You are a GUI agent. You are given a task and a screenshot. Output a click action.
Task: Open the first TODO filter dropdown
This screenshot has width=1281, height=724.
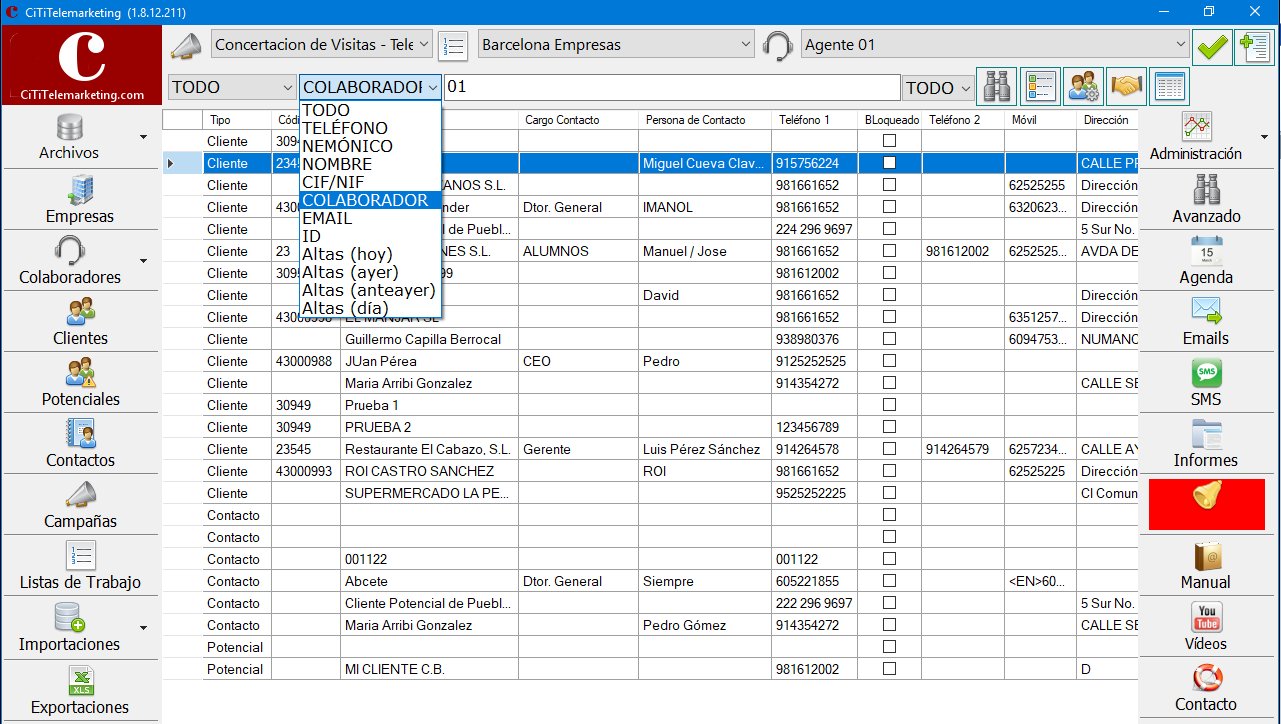click(x=232, y=88)
